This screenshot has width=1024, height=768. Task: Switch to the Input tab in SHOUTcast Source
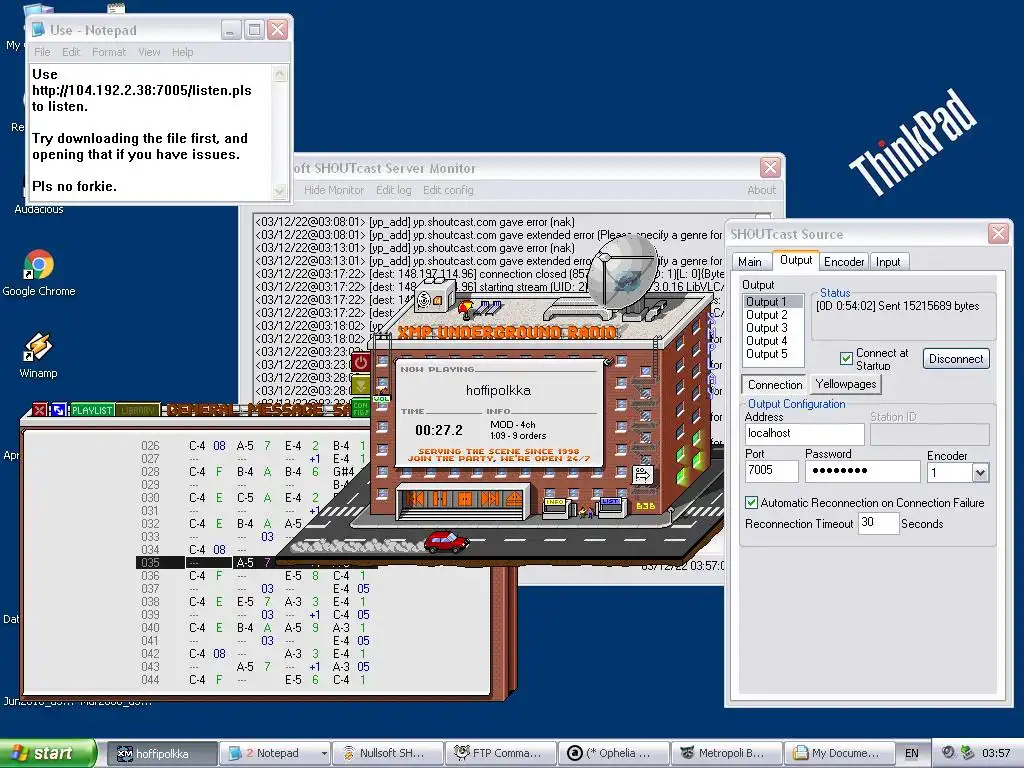888,262
